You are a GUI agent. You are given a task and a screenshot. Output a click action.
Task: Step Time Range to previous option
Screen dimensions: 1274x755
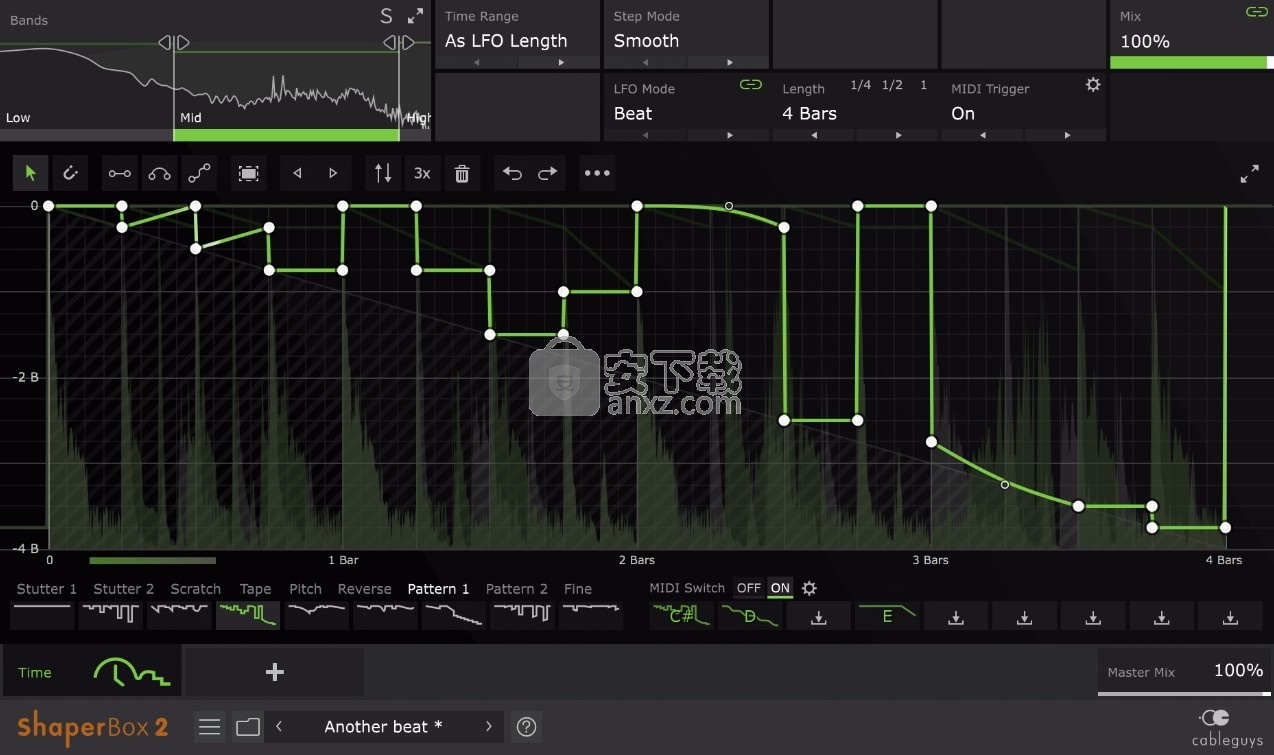[x=477, y=62]
